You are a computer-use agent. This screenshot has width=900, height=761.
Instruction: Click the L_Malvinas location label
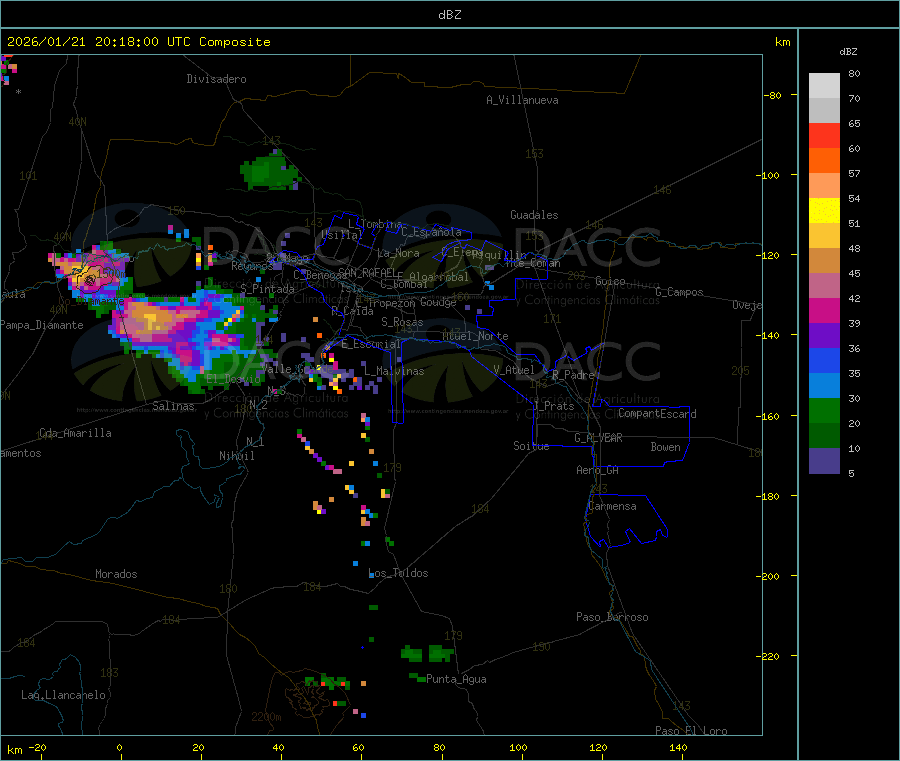coord(394,371)
